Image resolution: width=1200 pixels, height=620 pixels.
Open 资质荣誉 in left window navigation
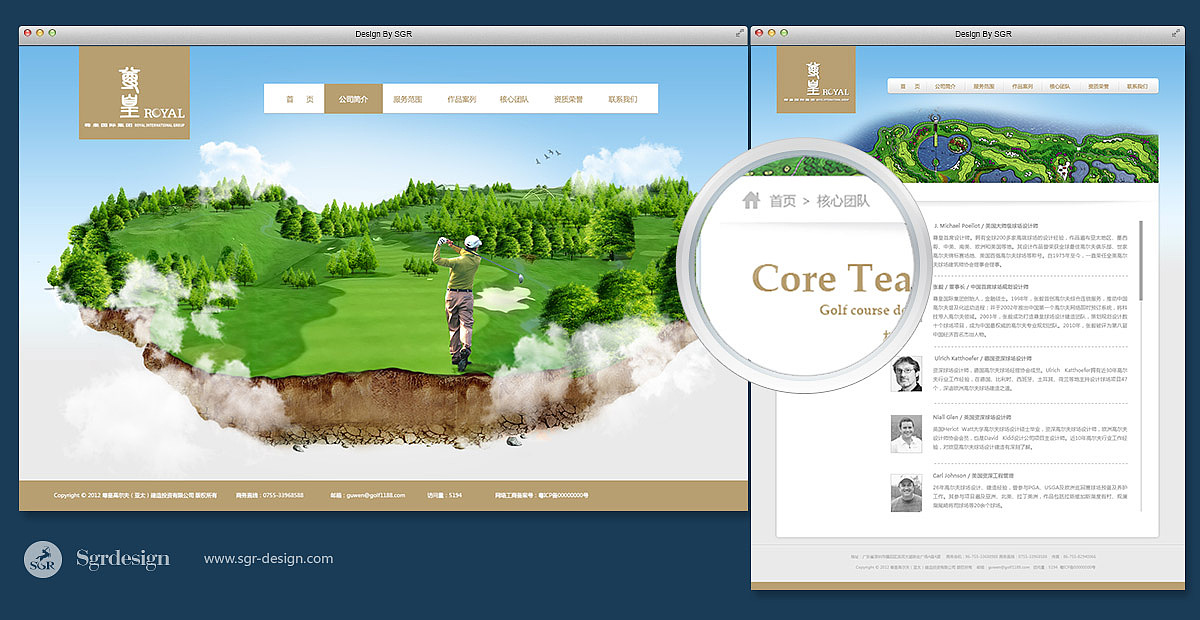tap(568, 99)
